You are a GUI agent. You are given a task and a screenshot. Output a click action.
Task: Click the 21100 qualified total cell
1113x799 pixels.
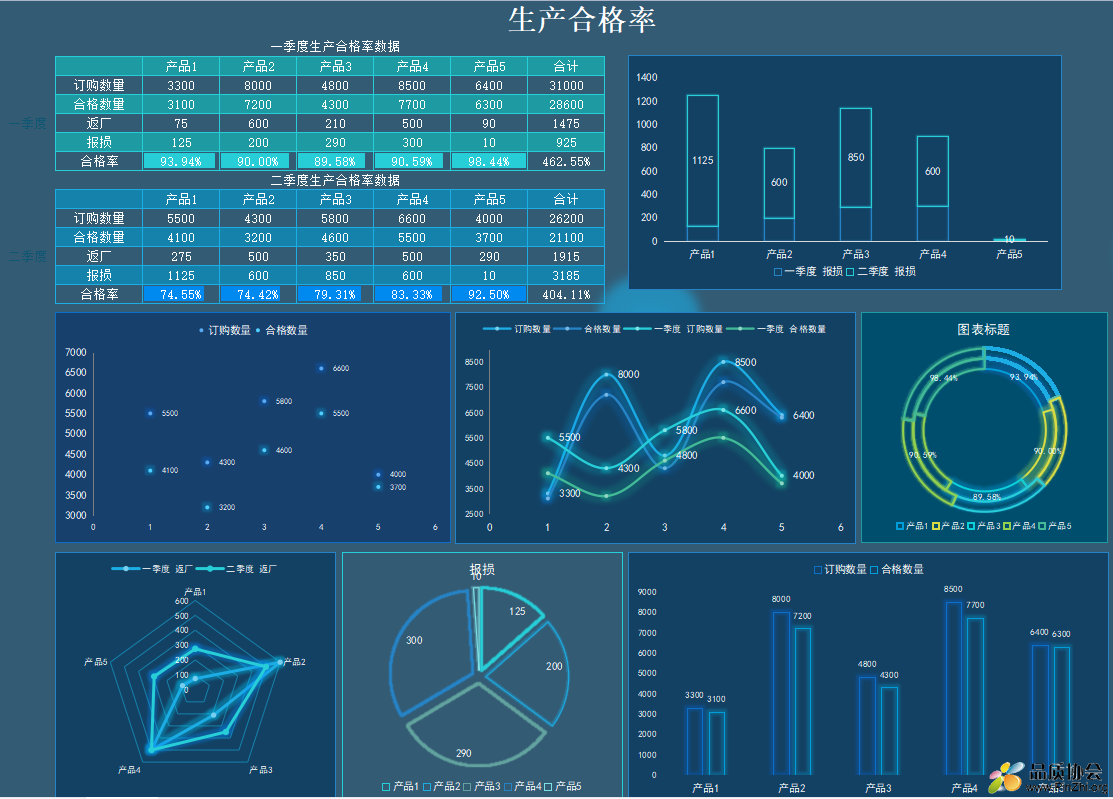tap(566, 238)
